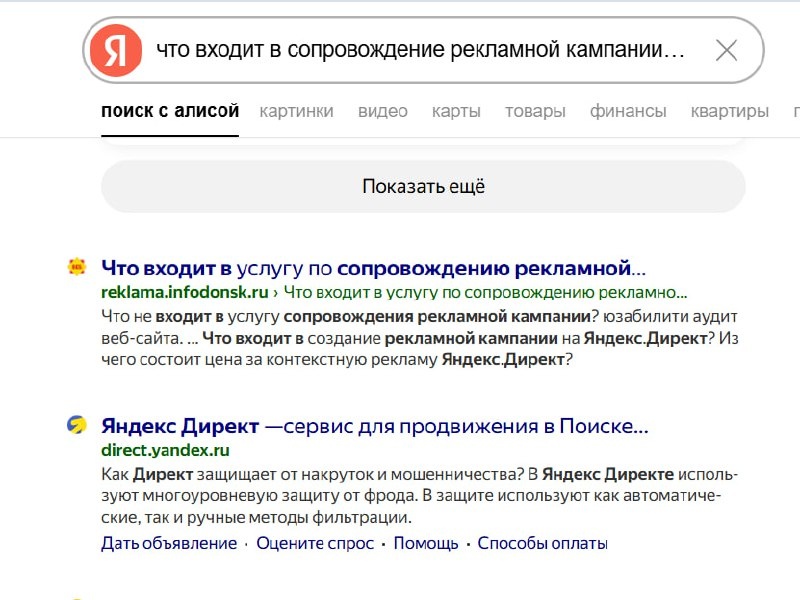Switch to the 'финансы' tab
The image size is (800, 600).
tap(628, 111)
